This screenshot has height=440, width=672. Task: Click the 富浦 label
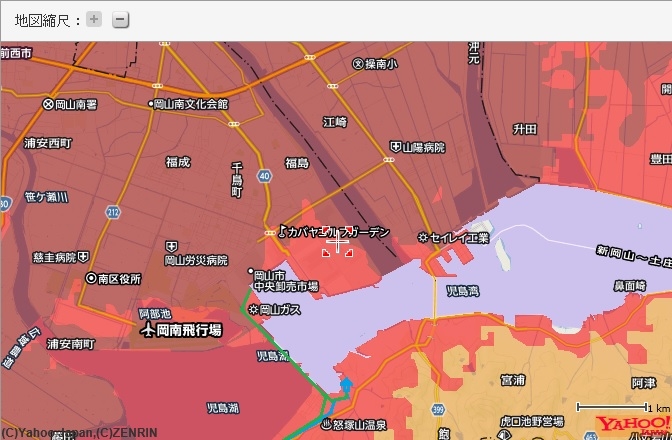[513, 380]
